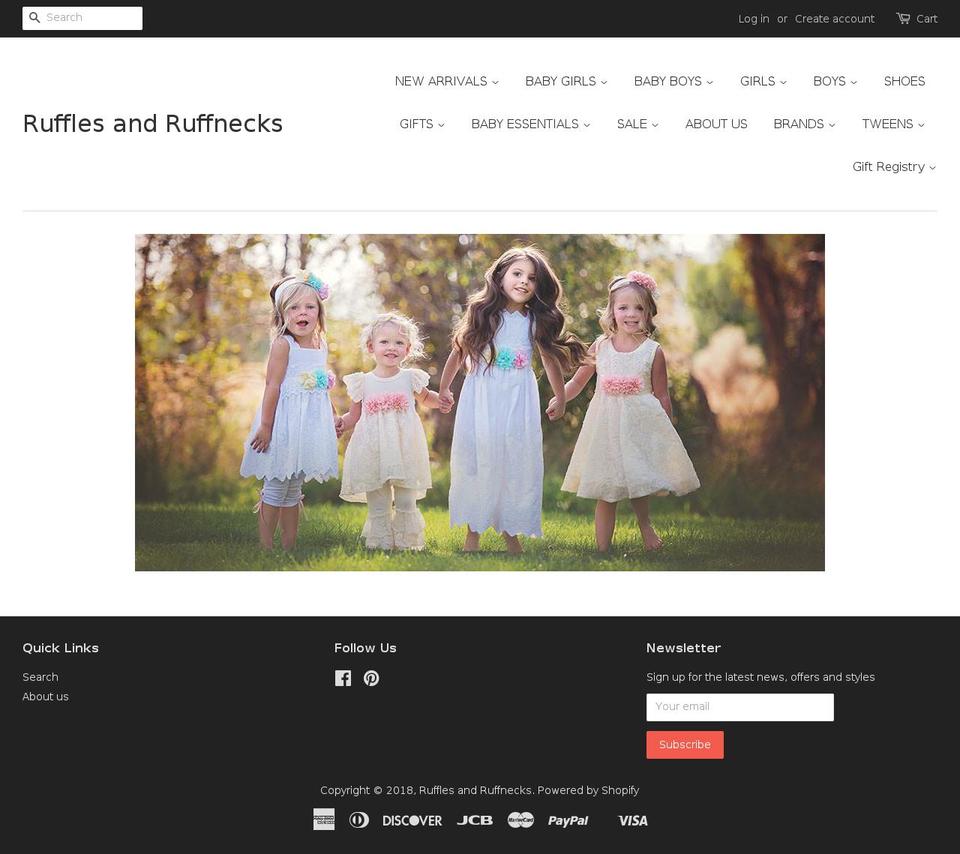Click the Log in link
960x854 pixels.
click(x=754, y=19)
